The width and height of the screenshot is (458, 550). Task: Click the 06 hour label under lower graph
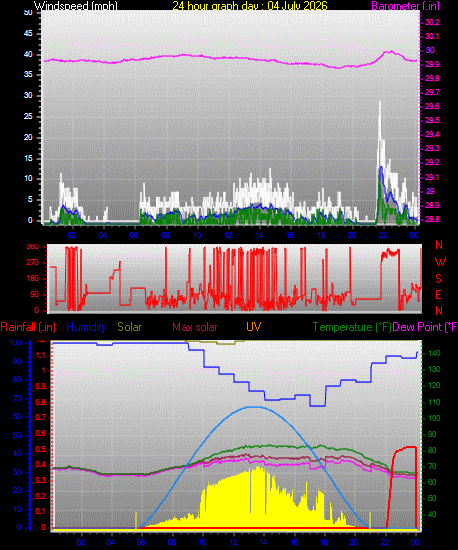(141, 542)
